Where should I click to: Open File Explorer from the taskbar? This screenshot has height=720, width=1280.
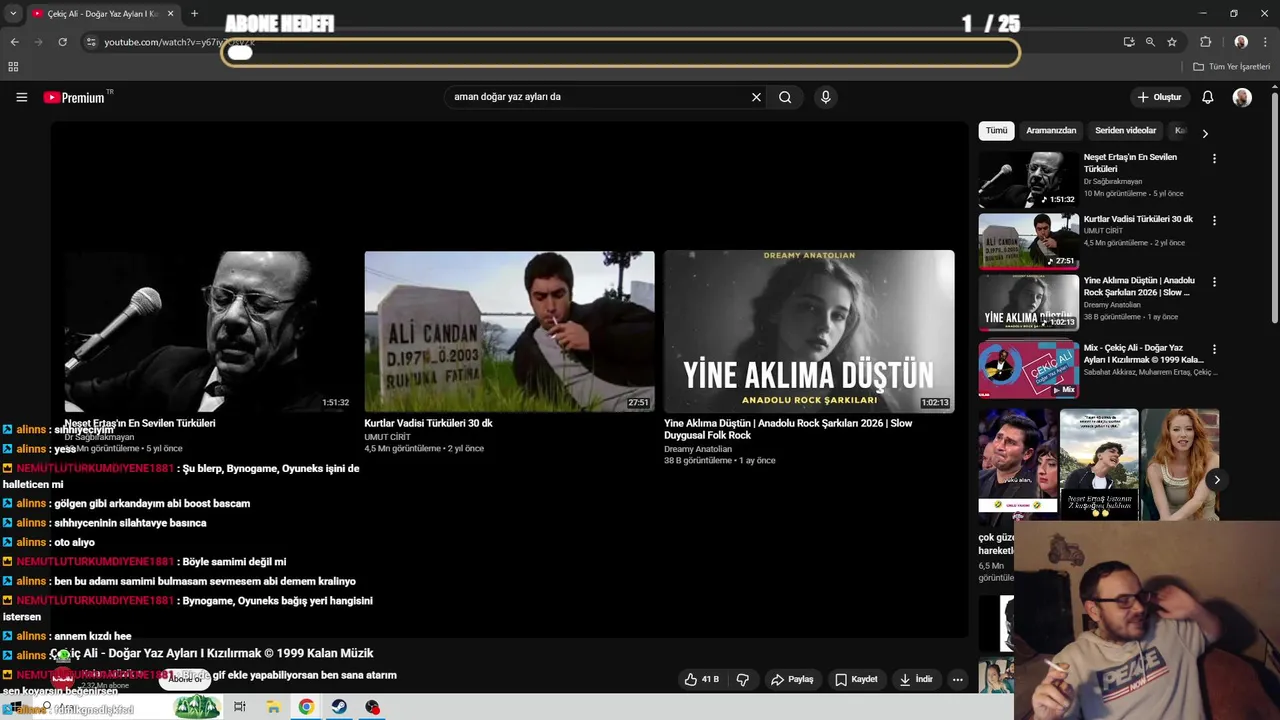(x=273, y=707)
